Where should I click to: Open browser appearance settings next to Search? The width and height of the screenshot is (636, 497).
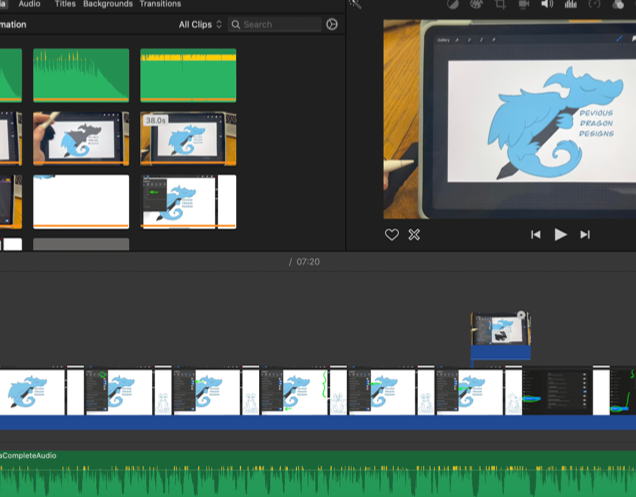point(332,24)
